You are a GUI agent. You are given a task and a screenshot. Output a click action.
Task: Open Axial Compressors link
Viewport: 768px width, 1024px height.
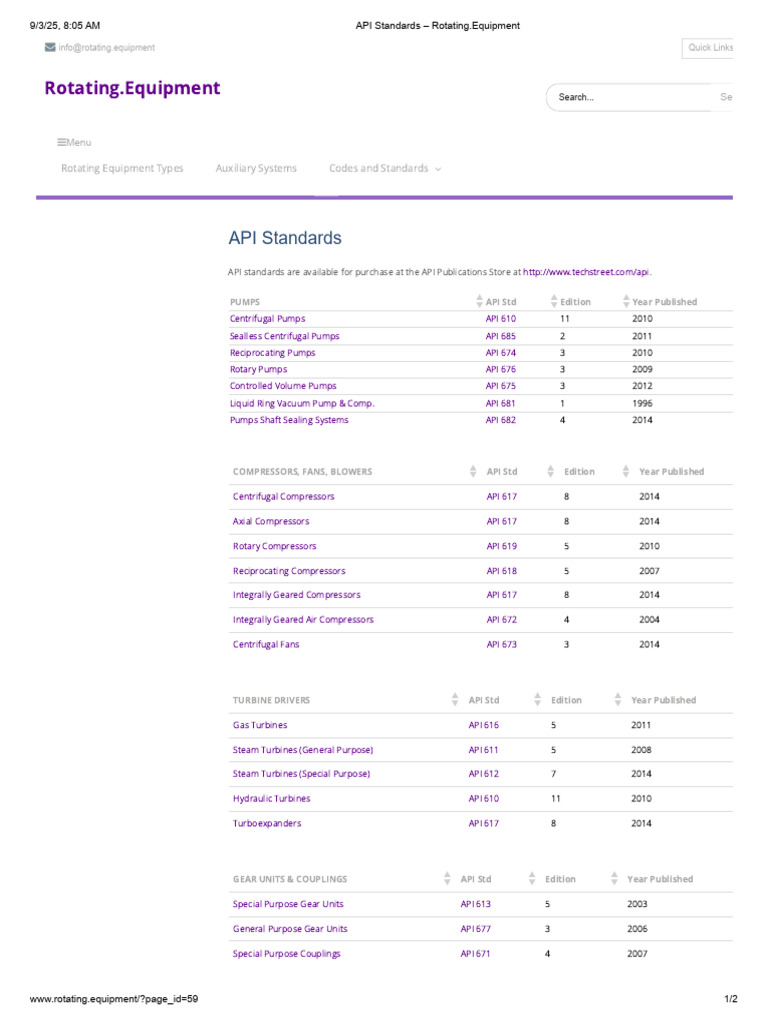coord(271,521)
